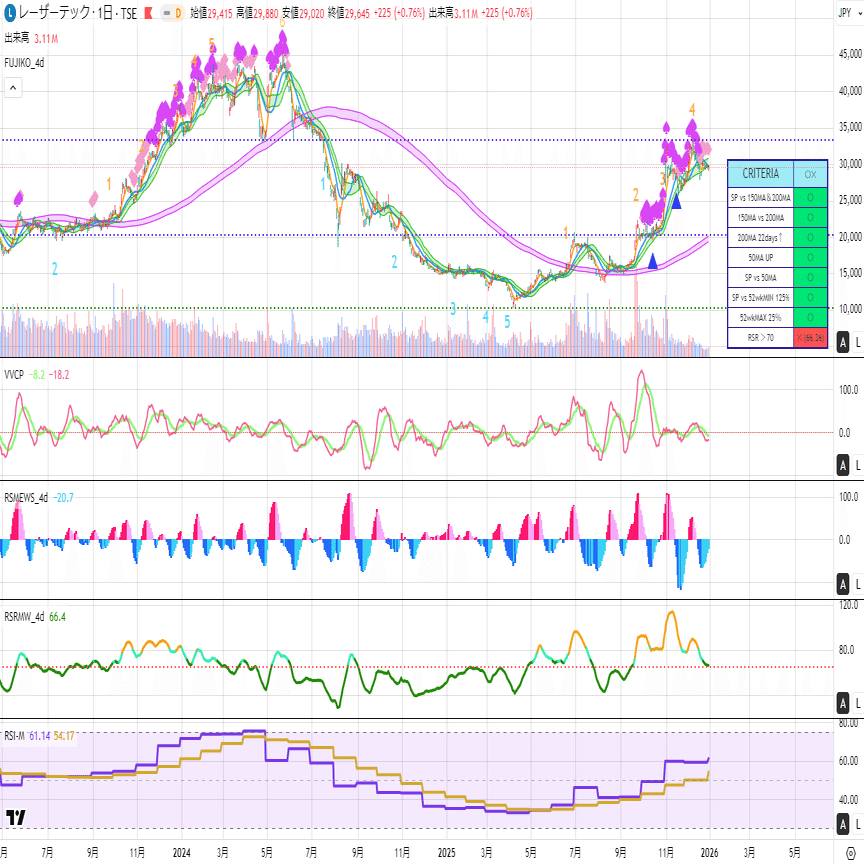Click the レーザーテック symbol name
Screen dimensions: 864x864
pos(54,13)
